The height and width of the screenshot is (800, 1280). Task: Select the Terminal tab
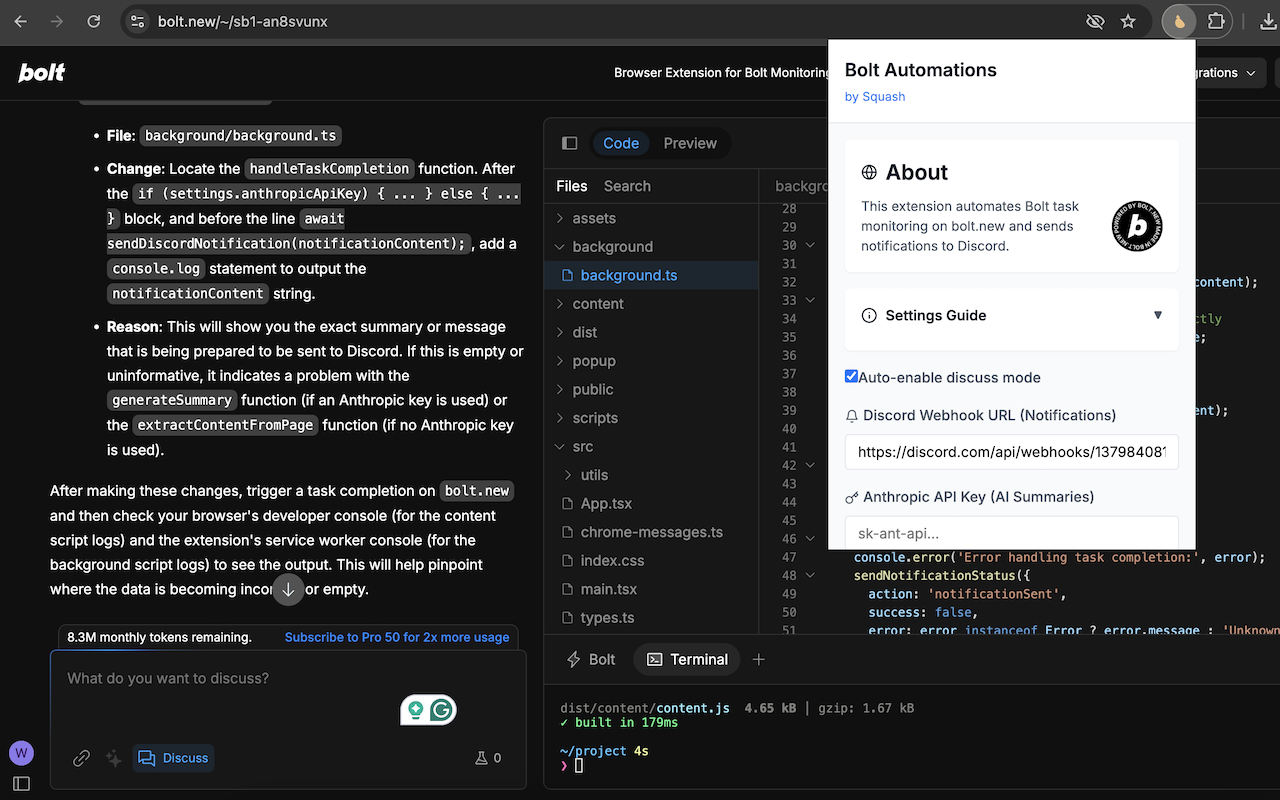[x=687, y=659]
